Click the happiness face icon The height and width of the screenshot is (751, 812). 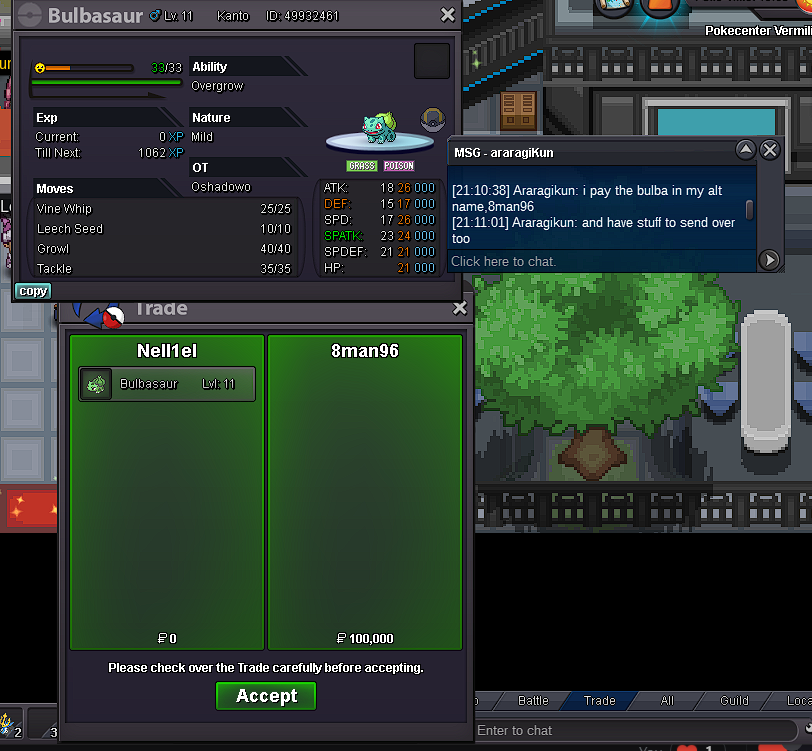(40, 68)
